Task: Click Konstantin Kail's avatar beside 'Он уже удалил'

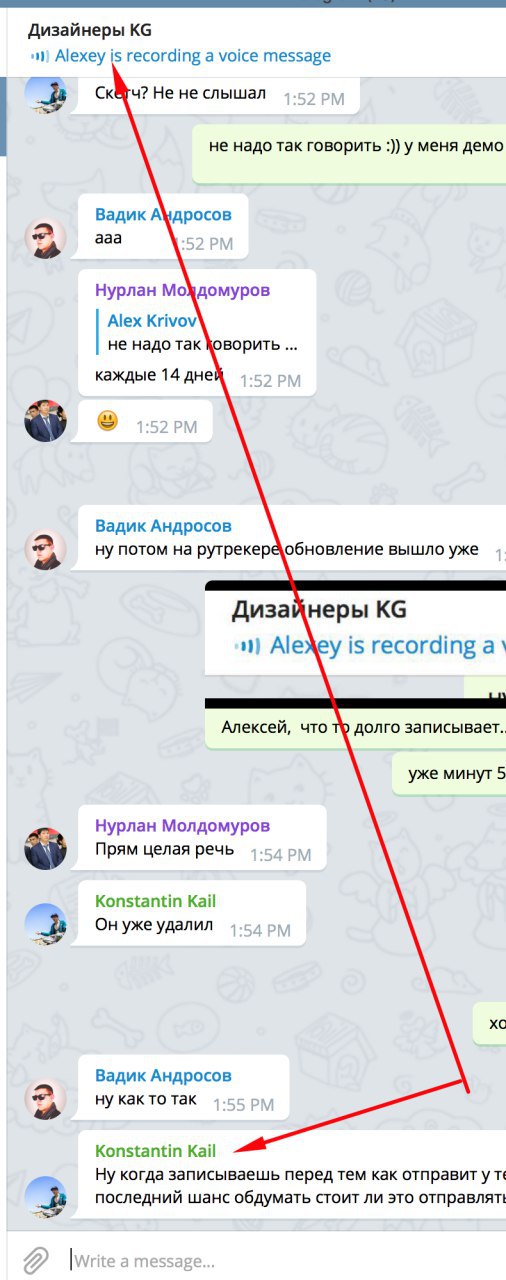Action: click(45, 925)
